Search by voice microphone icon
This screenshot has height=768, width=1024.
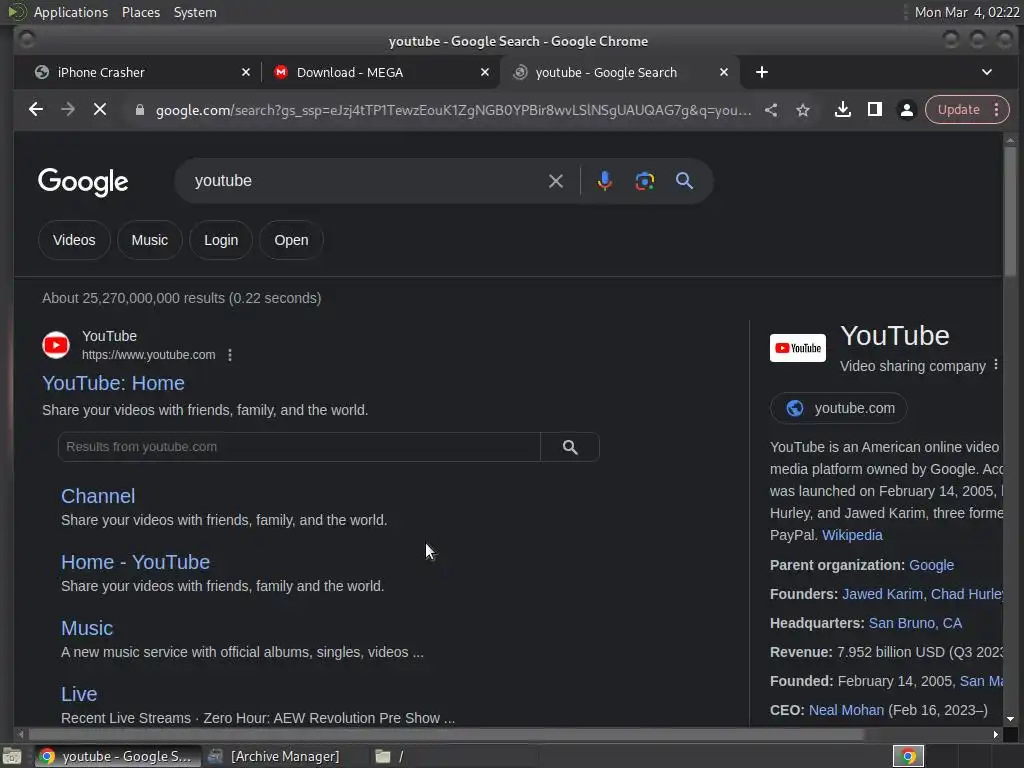point(605,181)
